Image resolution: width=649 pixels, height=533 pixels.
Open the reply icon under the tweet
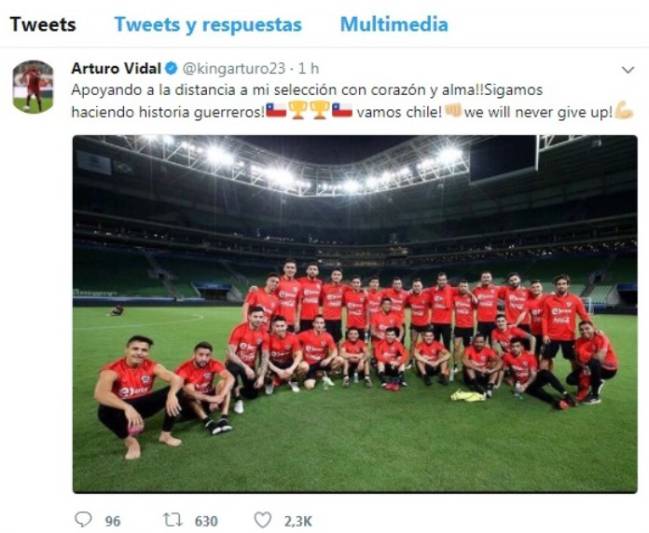(x=83, y=519)
